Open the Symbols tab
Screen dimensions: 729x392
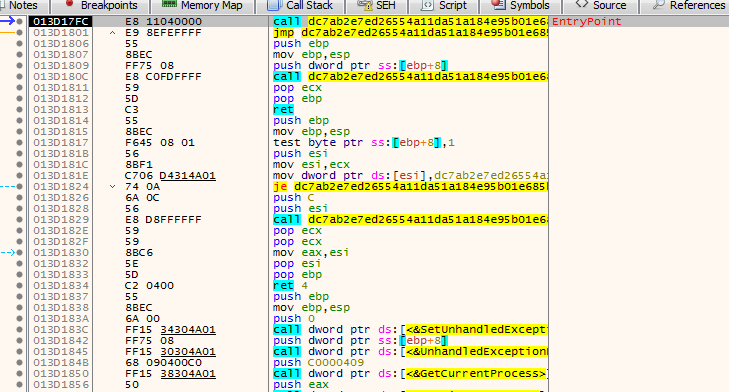(x=520, y=6)
